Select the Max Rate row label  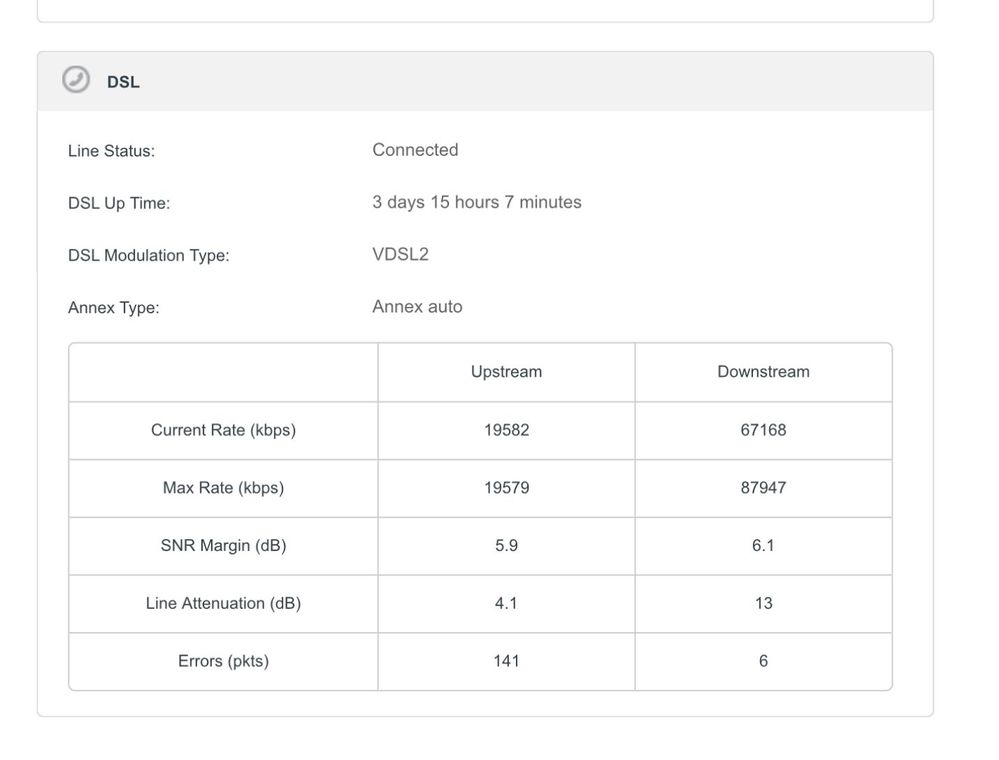pos(222,488)
